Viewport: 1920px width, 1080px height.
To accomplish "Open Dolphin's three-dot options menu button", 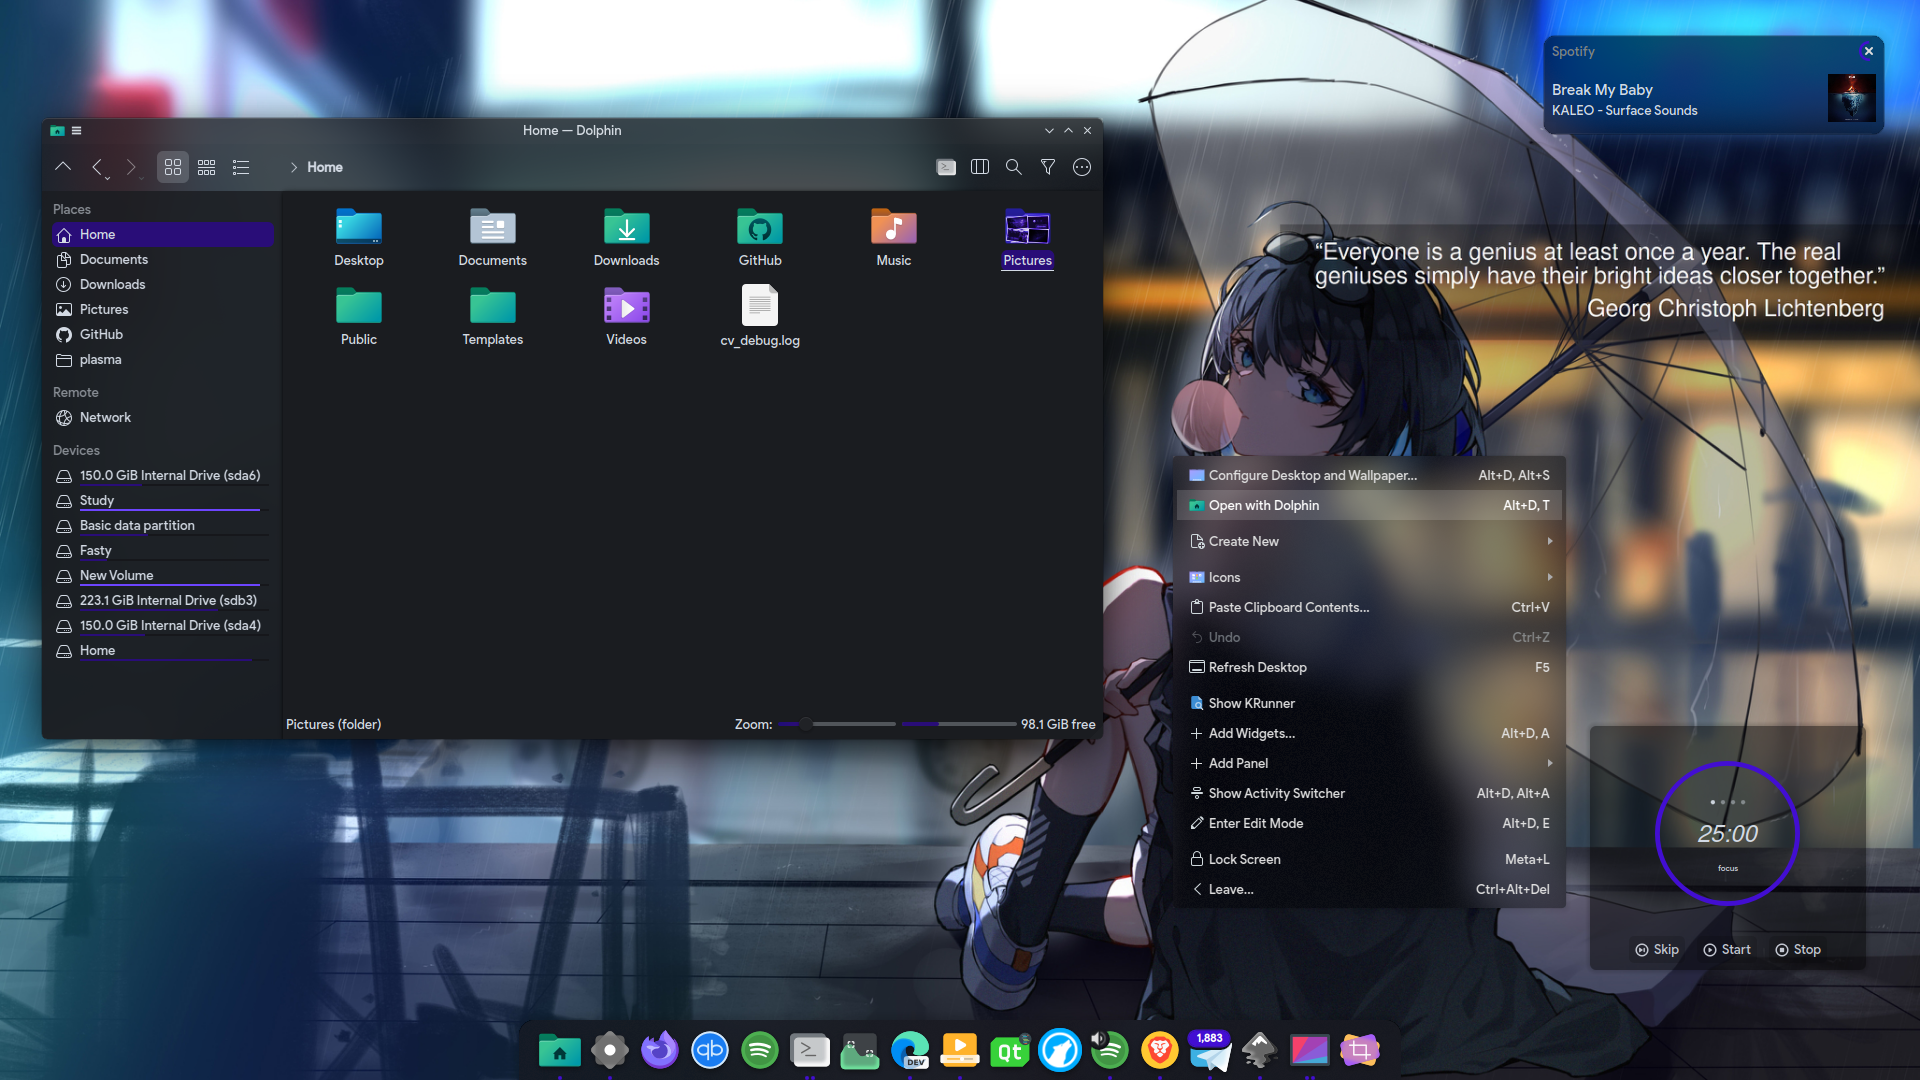I will [x=1082, y=167].
